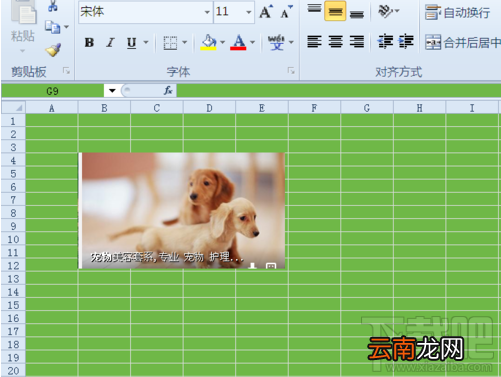This screenshot has height=377, width=501.
Task: Expand border options arrow
Action: tap(184, 42)
